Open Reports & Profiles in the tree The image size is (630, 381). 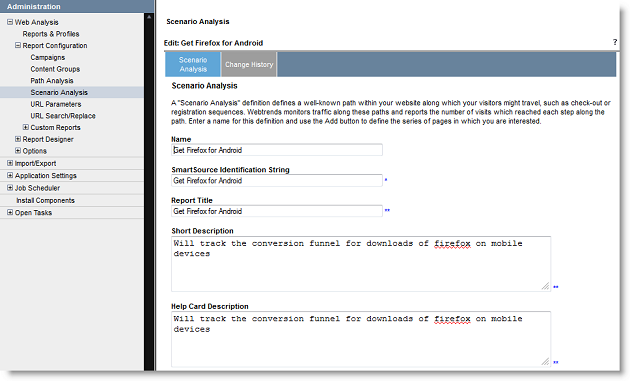(x=51, y=34)
